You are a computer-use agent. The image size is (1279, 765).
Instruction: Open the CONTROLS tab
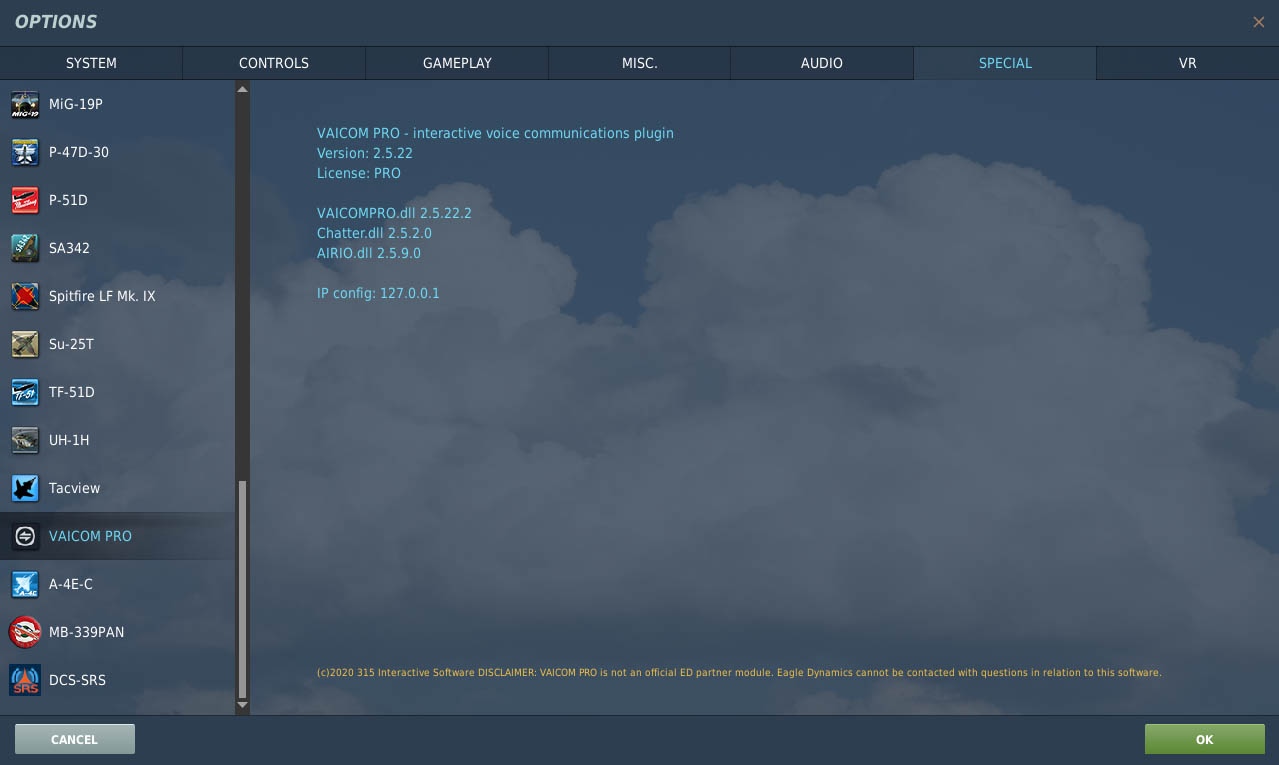point(274,63)
